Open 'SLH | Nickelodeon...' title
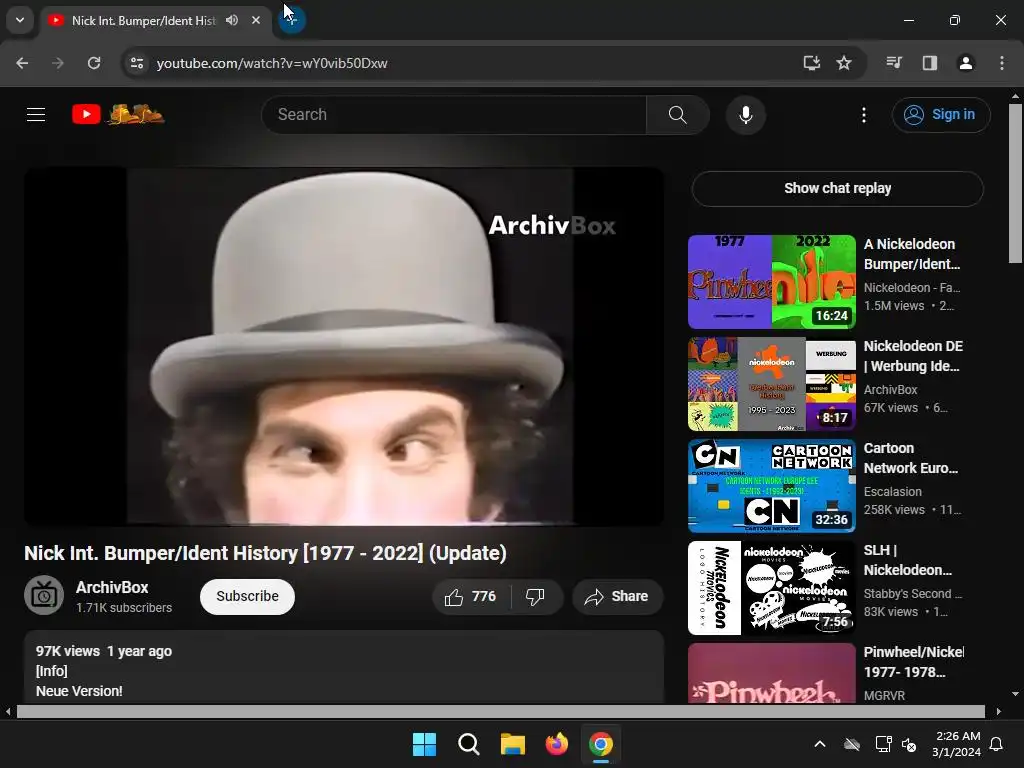Image resolution: width=1024 pixels, height=768 pixels. click(x=908, y=560)
